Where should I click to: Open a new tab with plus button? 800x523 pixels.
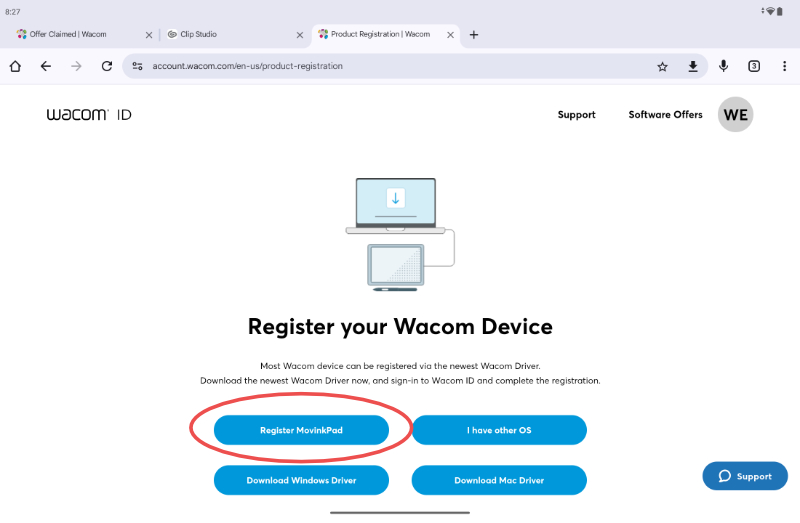pos(474,35)
